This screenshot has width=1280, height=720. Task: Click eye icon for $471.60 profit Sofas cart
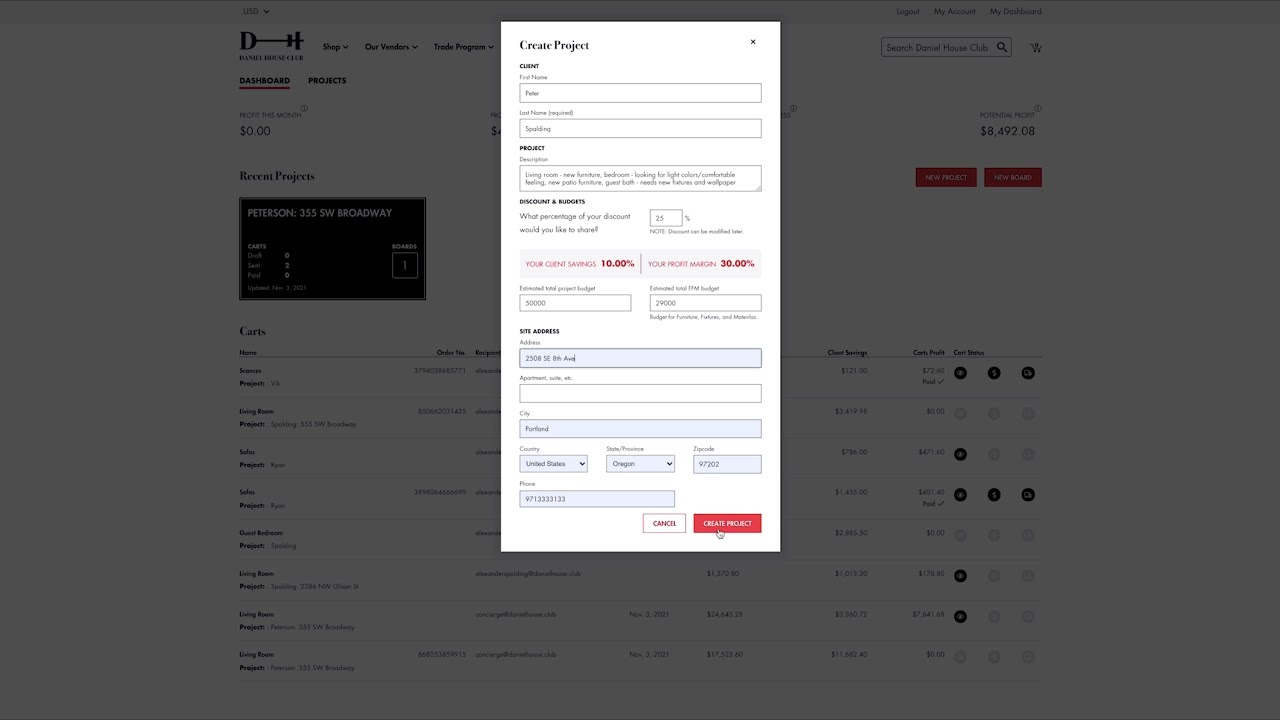[x=960, y=454]
